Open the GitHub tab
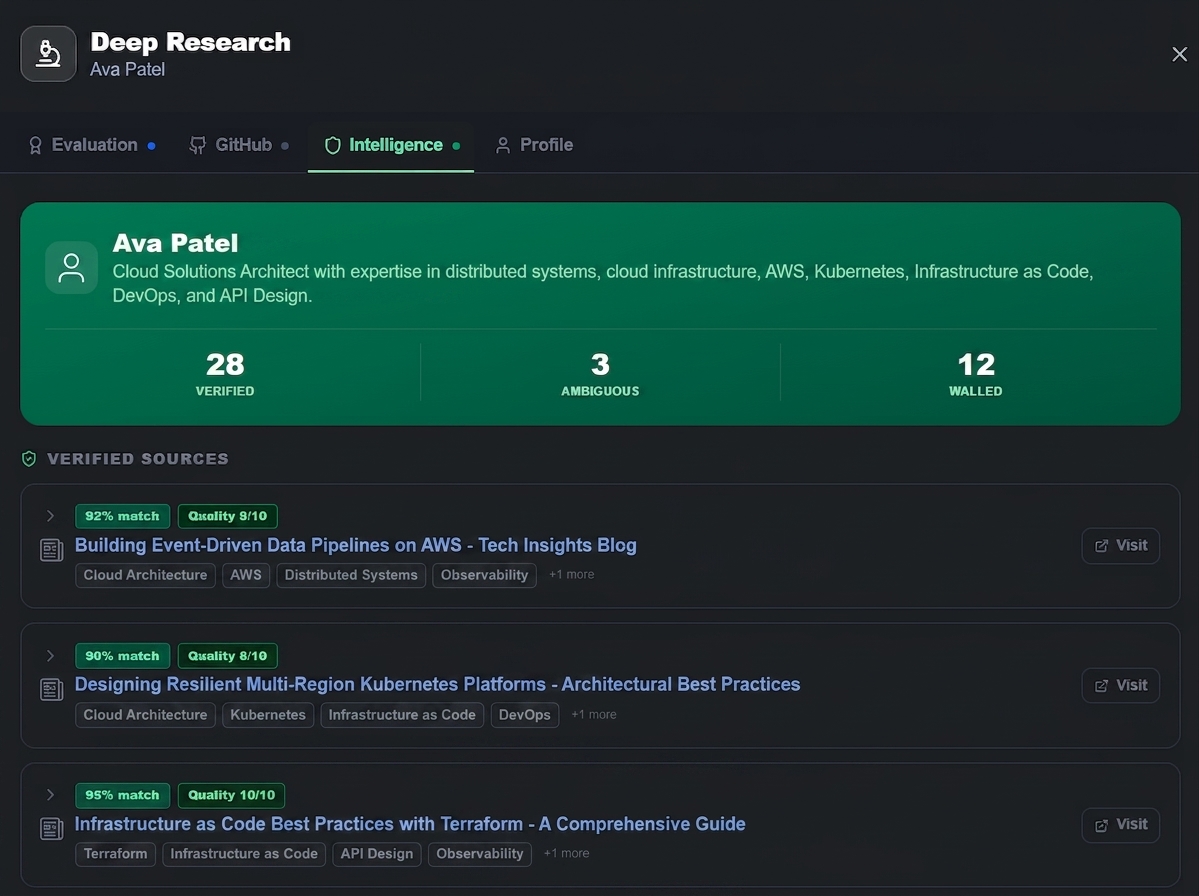Image resolution: width=1199 pixels, height=896 pixels. [x=239, y=144]
